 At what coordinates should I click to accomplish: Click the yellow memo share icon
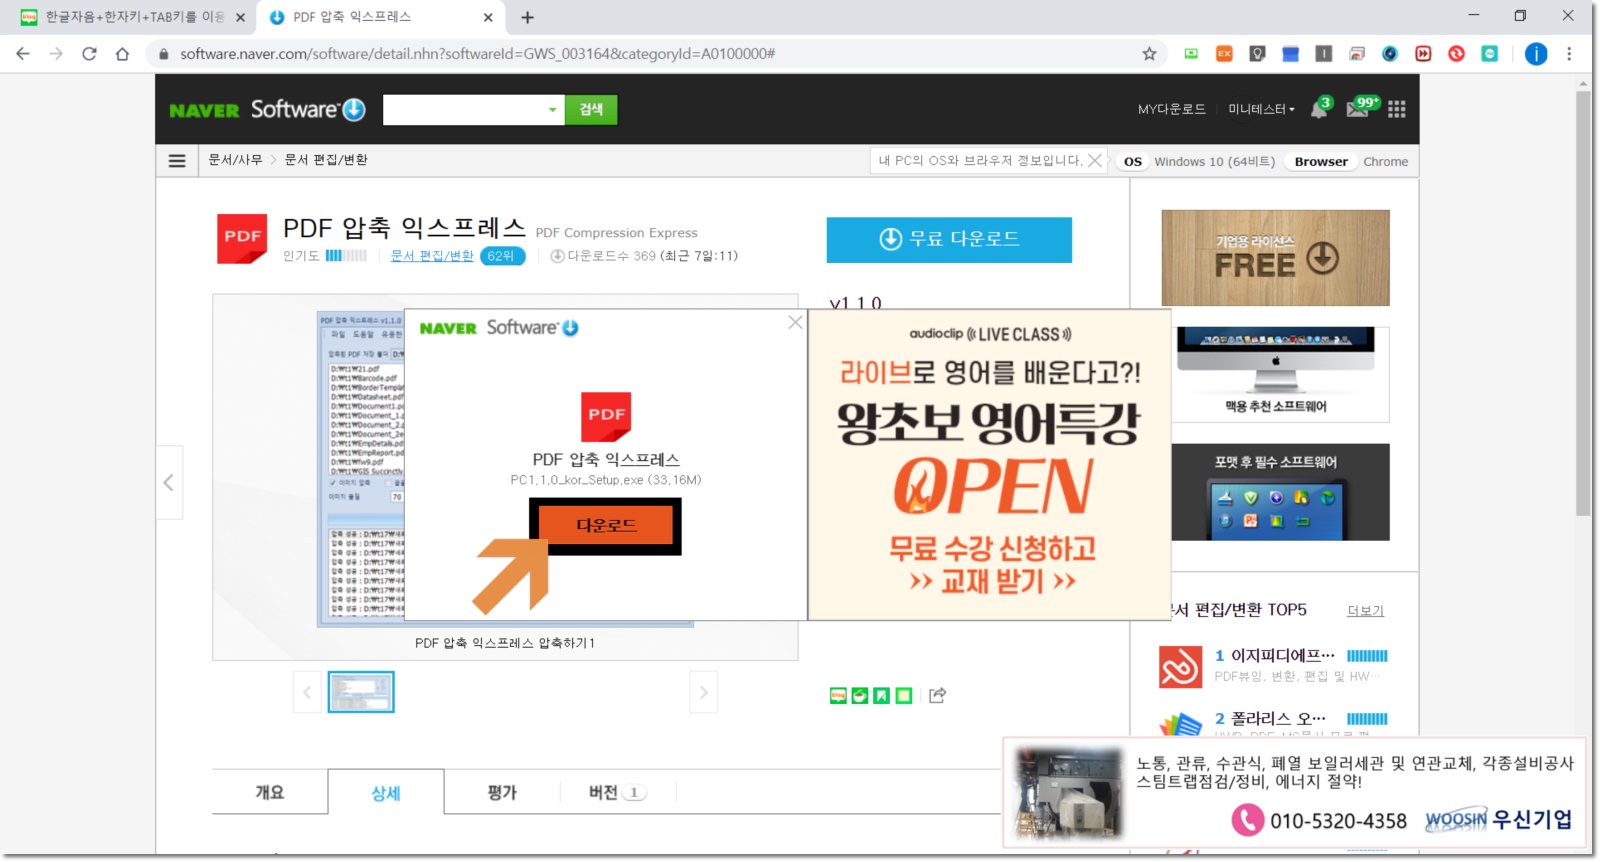click(x=904, y=696)
